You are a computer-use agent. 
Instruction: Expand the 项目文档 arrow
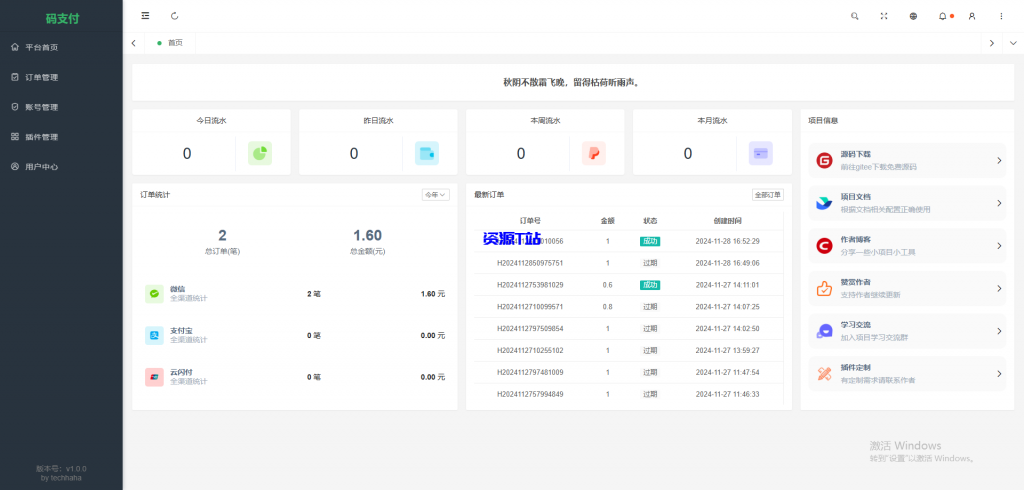[x=999, y=203]
